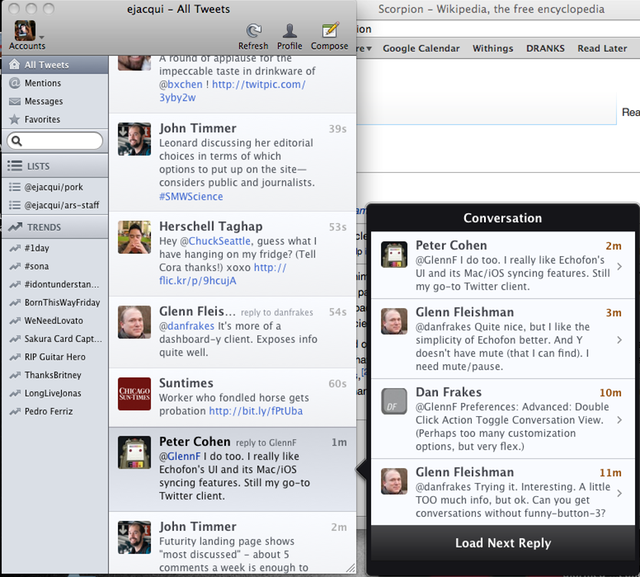
Task: Select the RIP Guitar Hero trend
Action: [56, 357]
